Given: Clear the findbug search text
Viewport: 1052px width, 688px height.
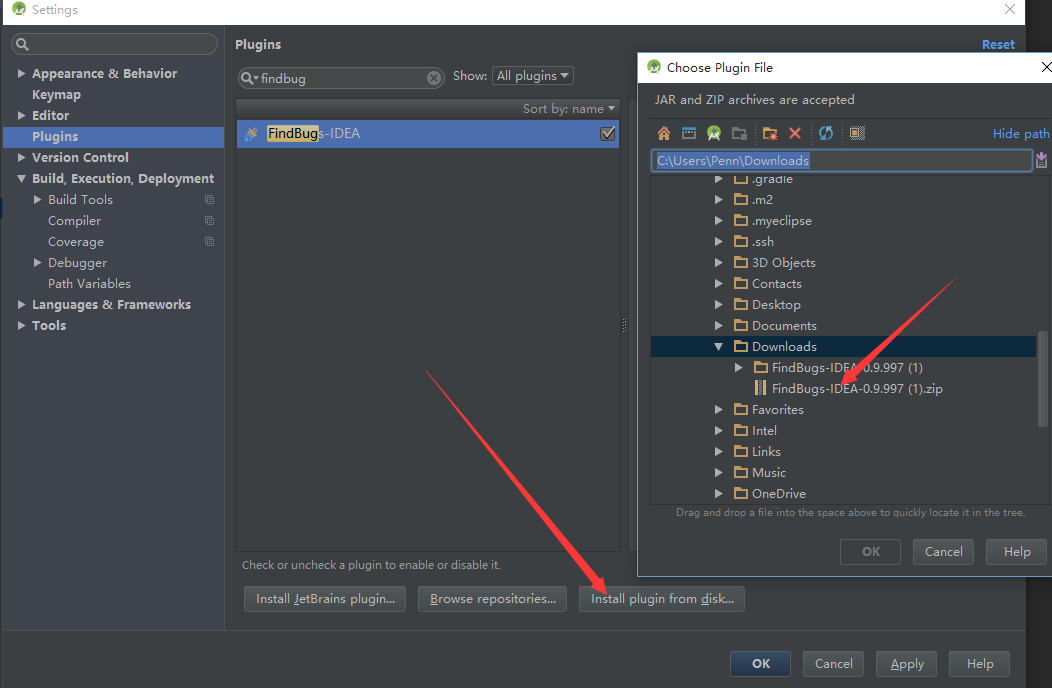Looking at the screenshot, I should pyautogui.click(x=434, y=78).
